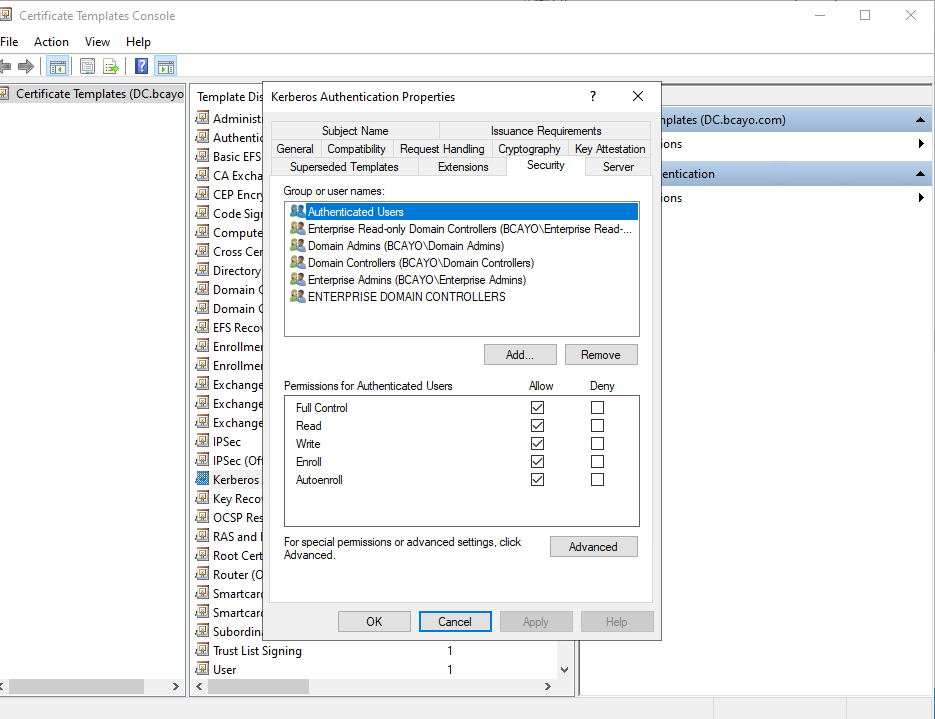Click the blue Help question mark toolbar icon
Image resolution: width=935 pixels, height=719 pixels.
[x=142, y=67]
